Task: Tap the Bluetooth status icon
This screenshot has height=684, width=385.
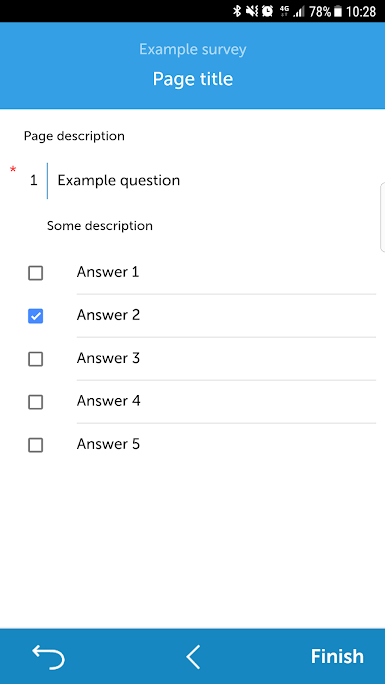Action: [x=237, y=11]
